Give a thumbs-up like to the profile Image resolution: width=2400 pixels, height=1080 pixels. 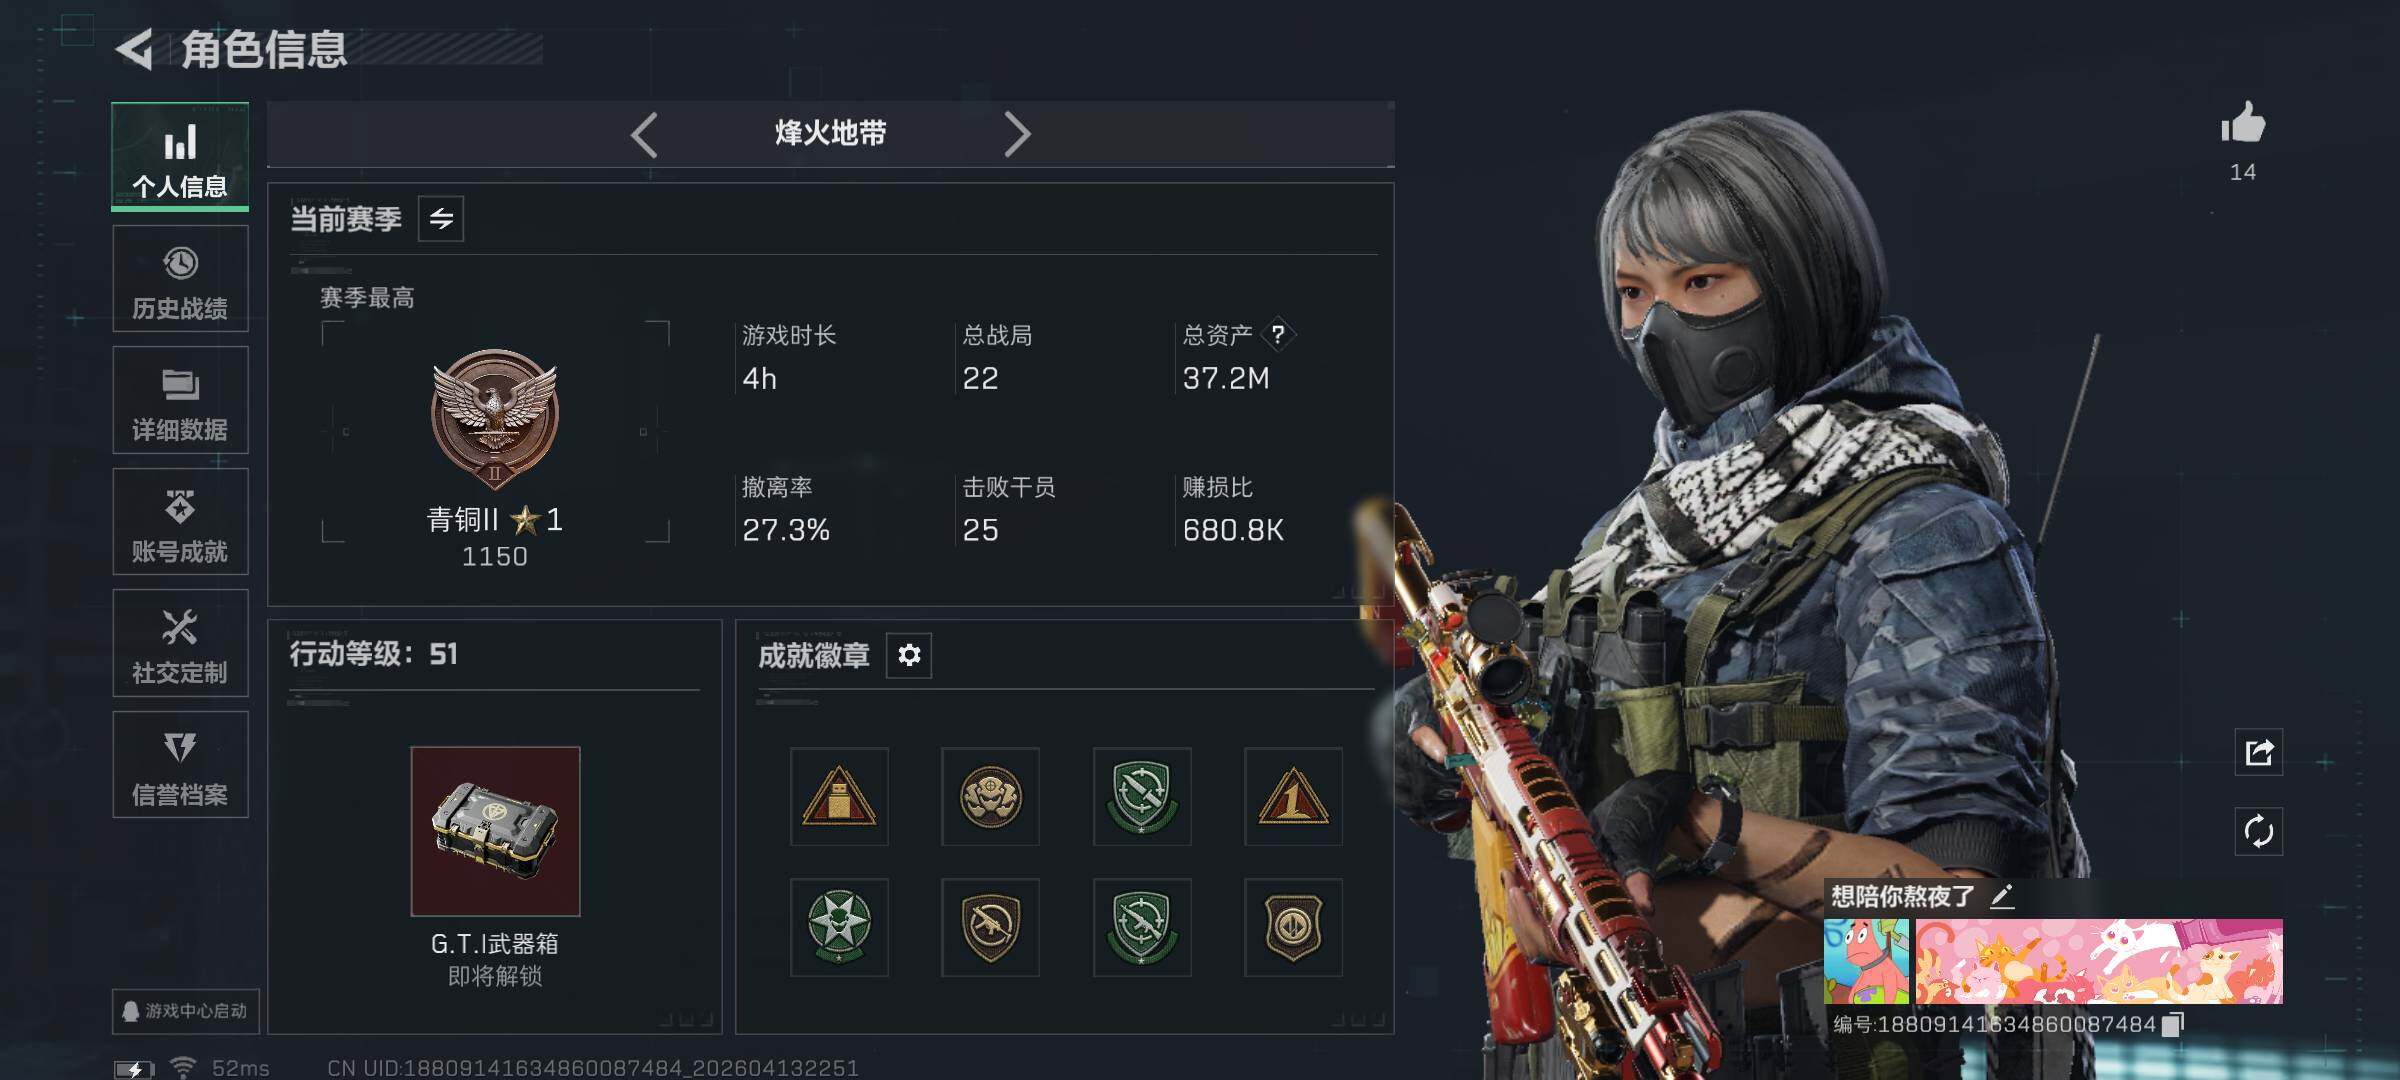(x=2243, y=123)
